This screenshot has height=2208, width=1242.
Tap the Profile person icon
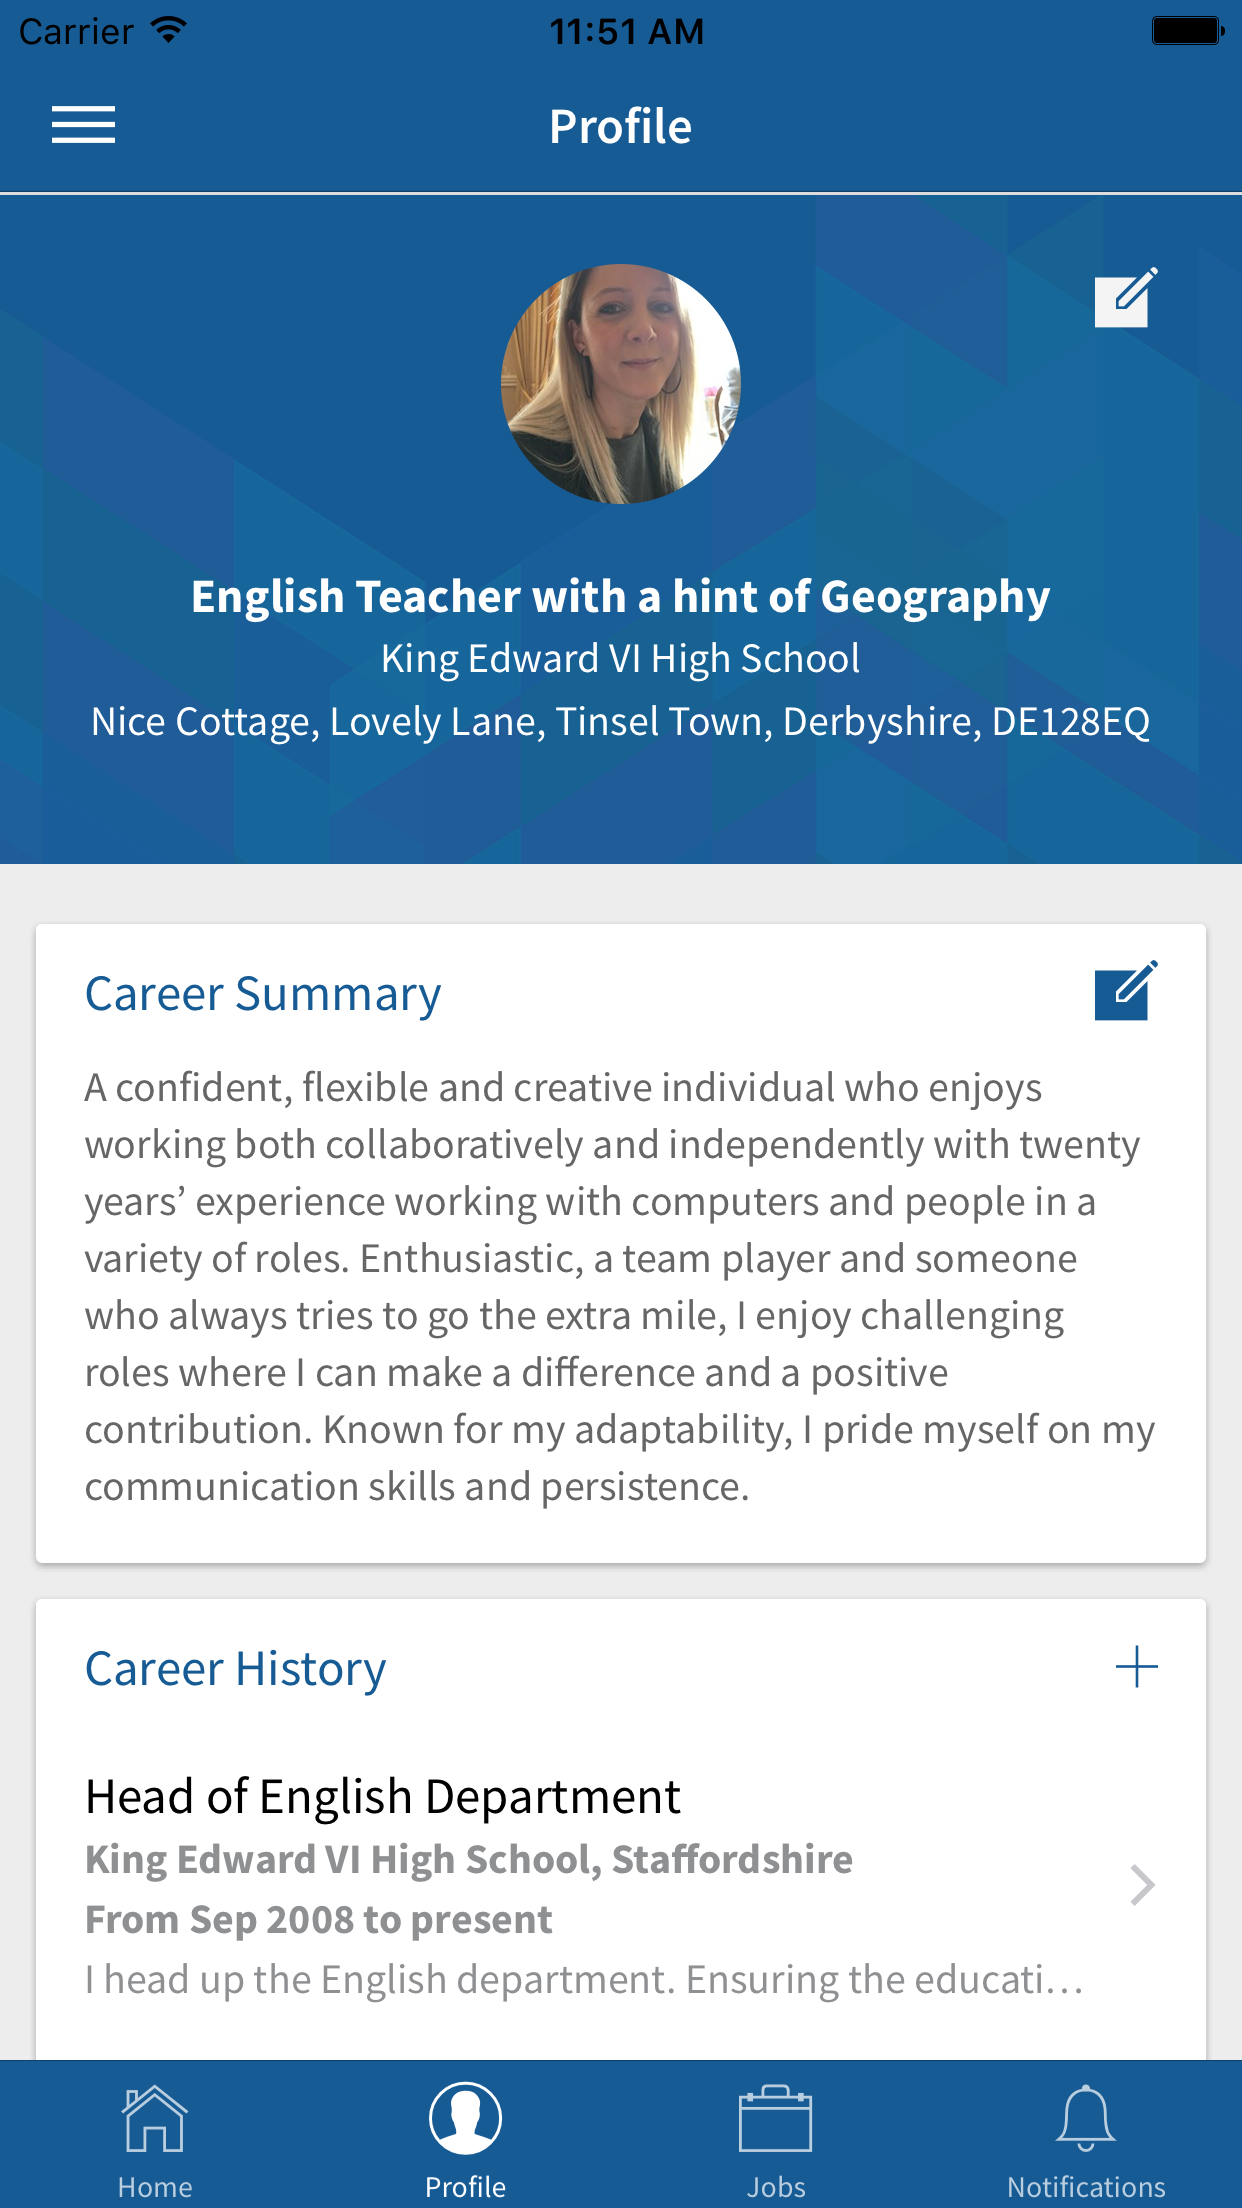(x=465, y=2118)
